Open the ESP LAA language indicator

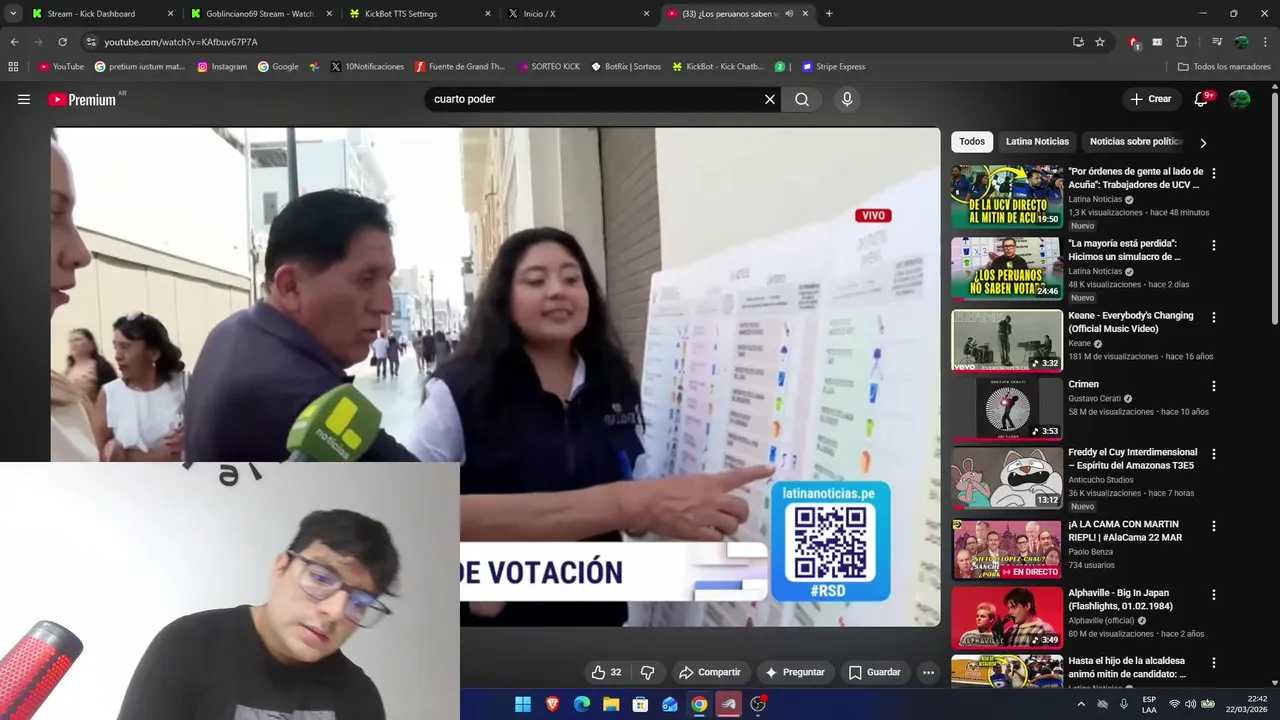click(1149, 704)
